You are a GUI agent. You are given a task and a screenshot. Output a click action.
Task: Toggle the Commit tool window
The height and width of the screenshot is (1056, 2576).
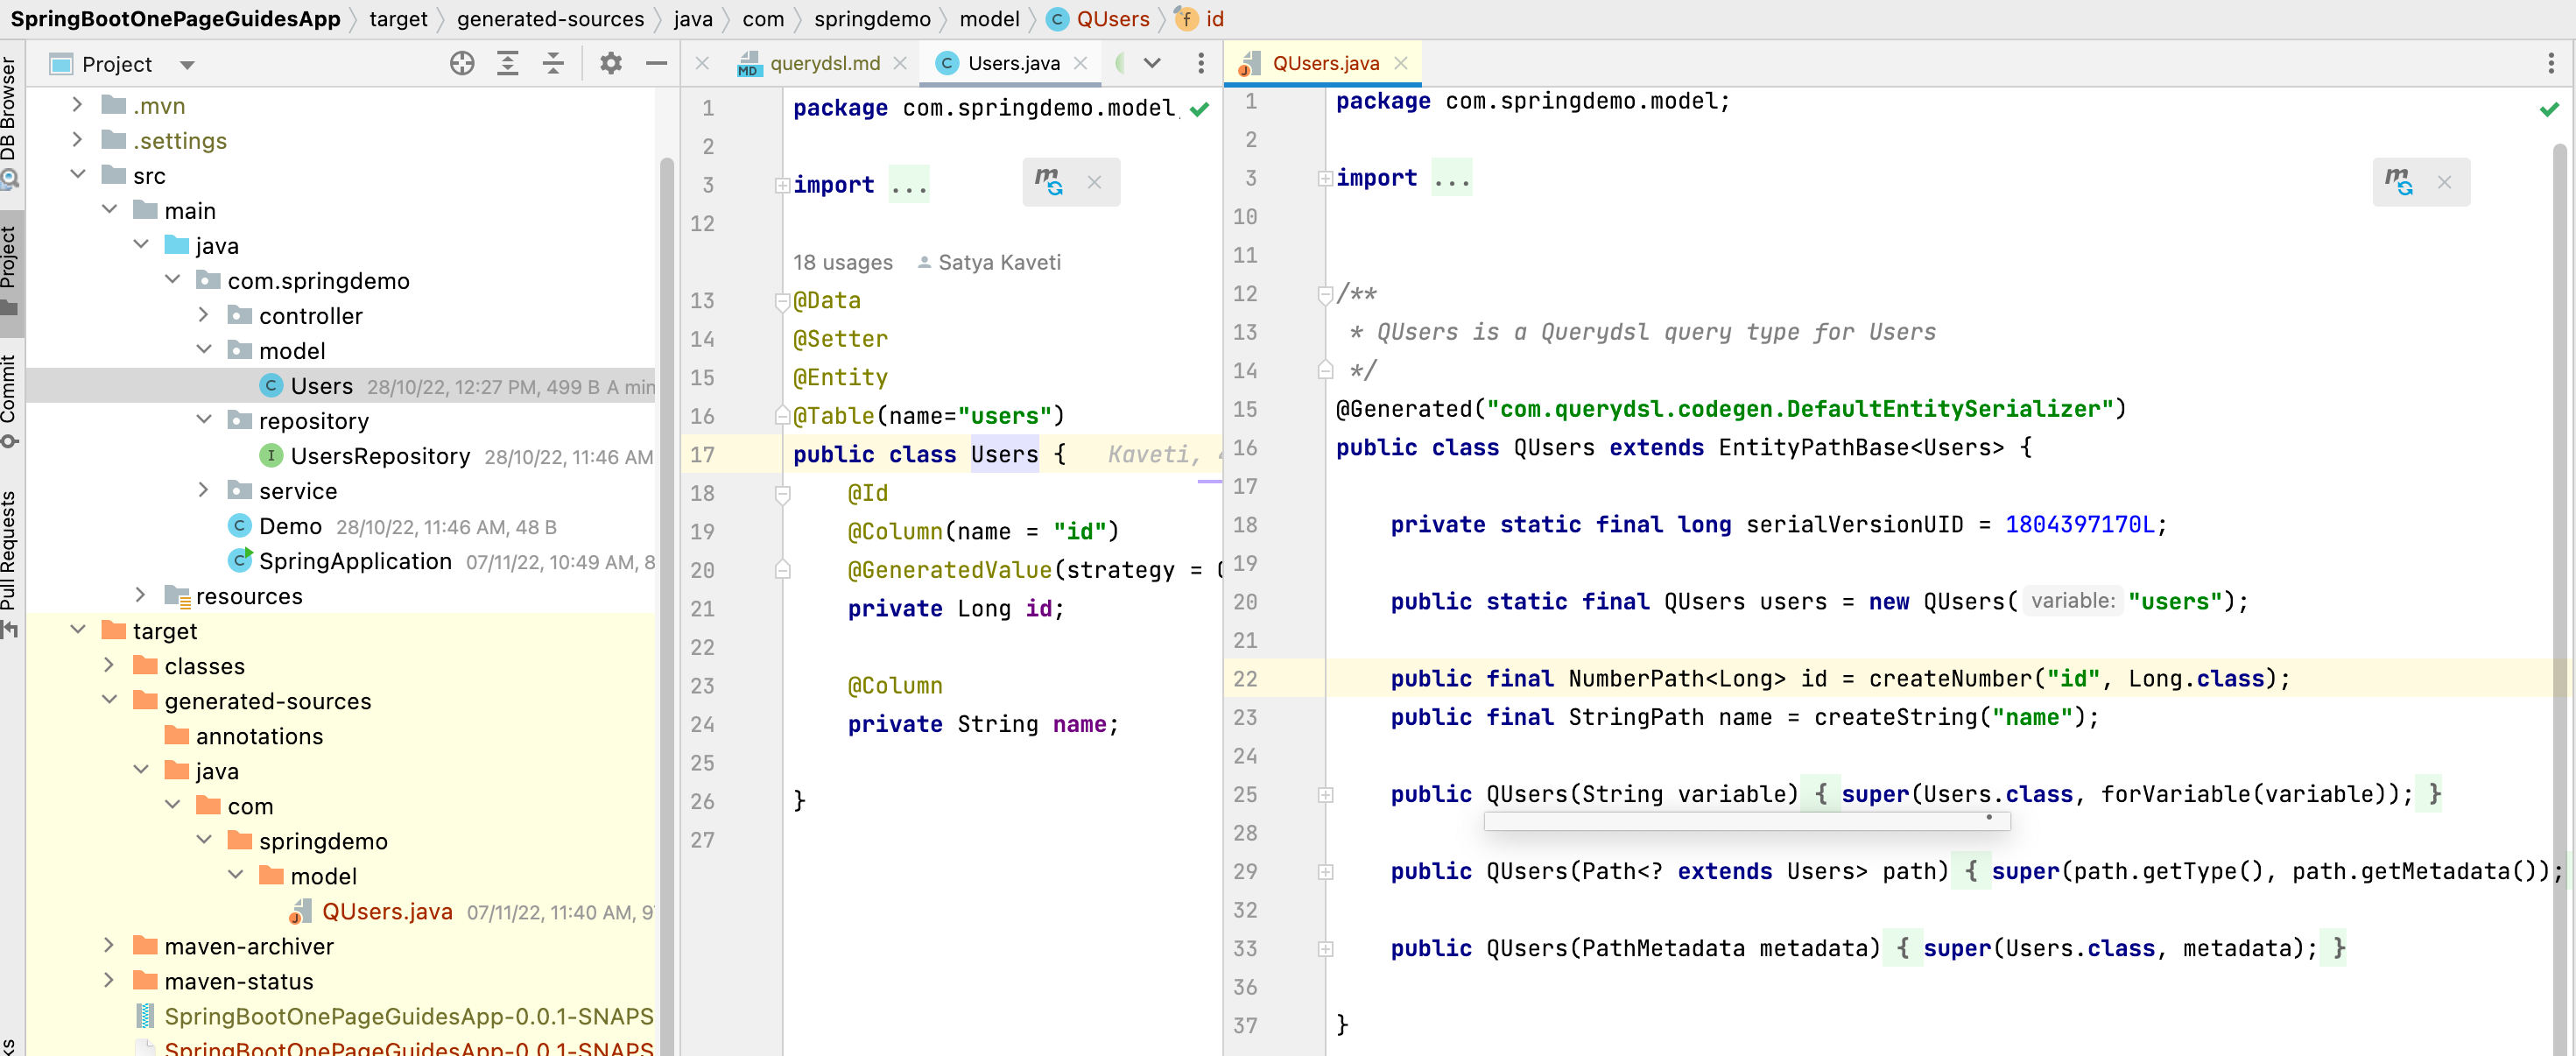[x=10, y=395]
